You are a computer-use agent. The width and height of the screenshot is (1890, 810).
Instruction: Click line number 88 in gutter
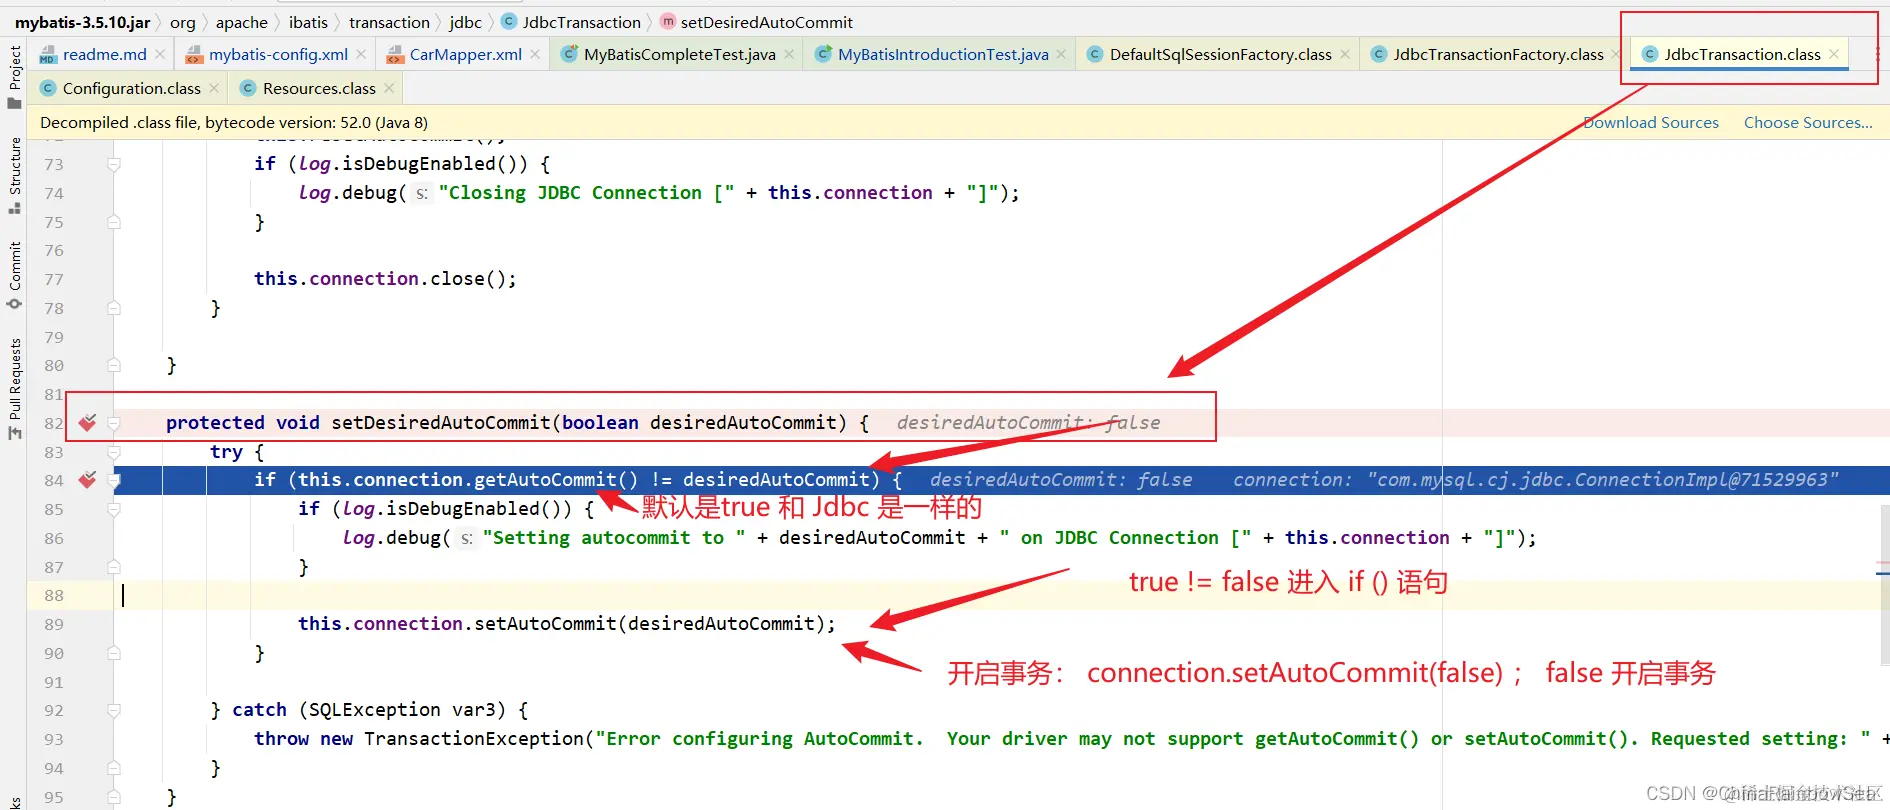(54, 595)
